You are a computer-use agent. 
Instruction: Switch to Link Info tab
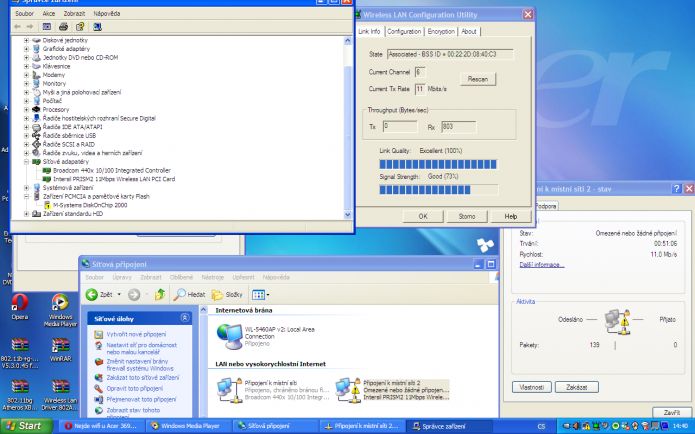pyautogui.click(x=369, y=31)
